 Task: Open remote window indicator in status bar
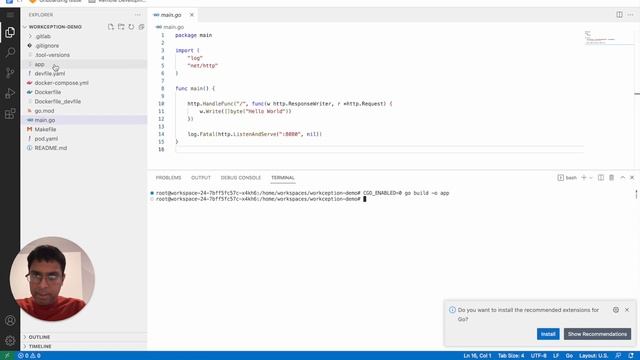coord(7,356)
